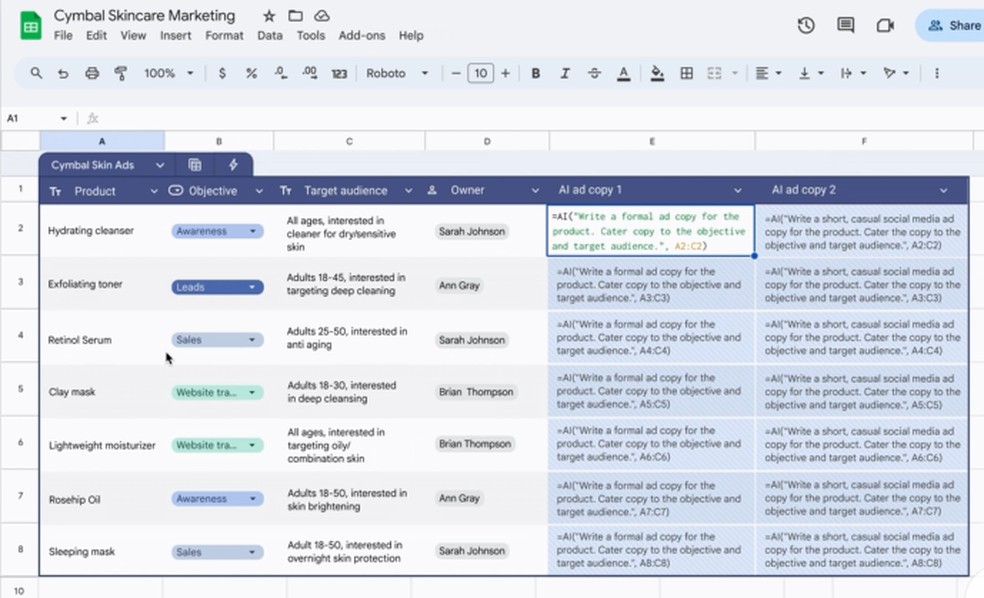
Task: Expand the Cymbal Skin Ads table menu
Action: click(159, 165)
